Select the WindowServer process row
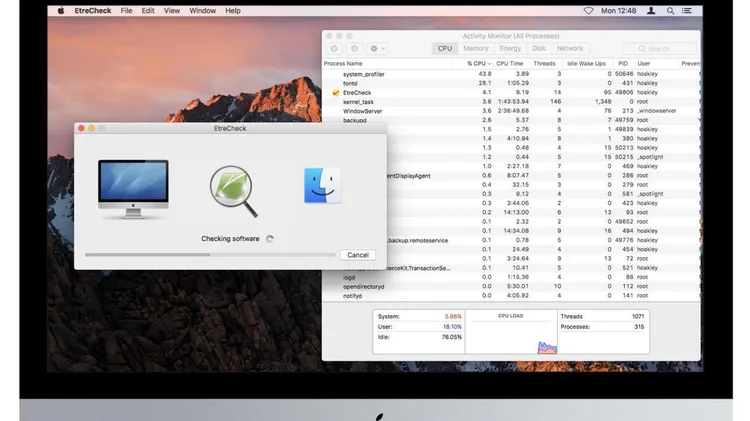Viewport: 750px width, 421px height. [x=511, y=111]
